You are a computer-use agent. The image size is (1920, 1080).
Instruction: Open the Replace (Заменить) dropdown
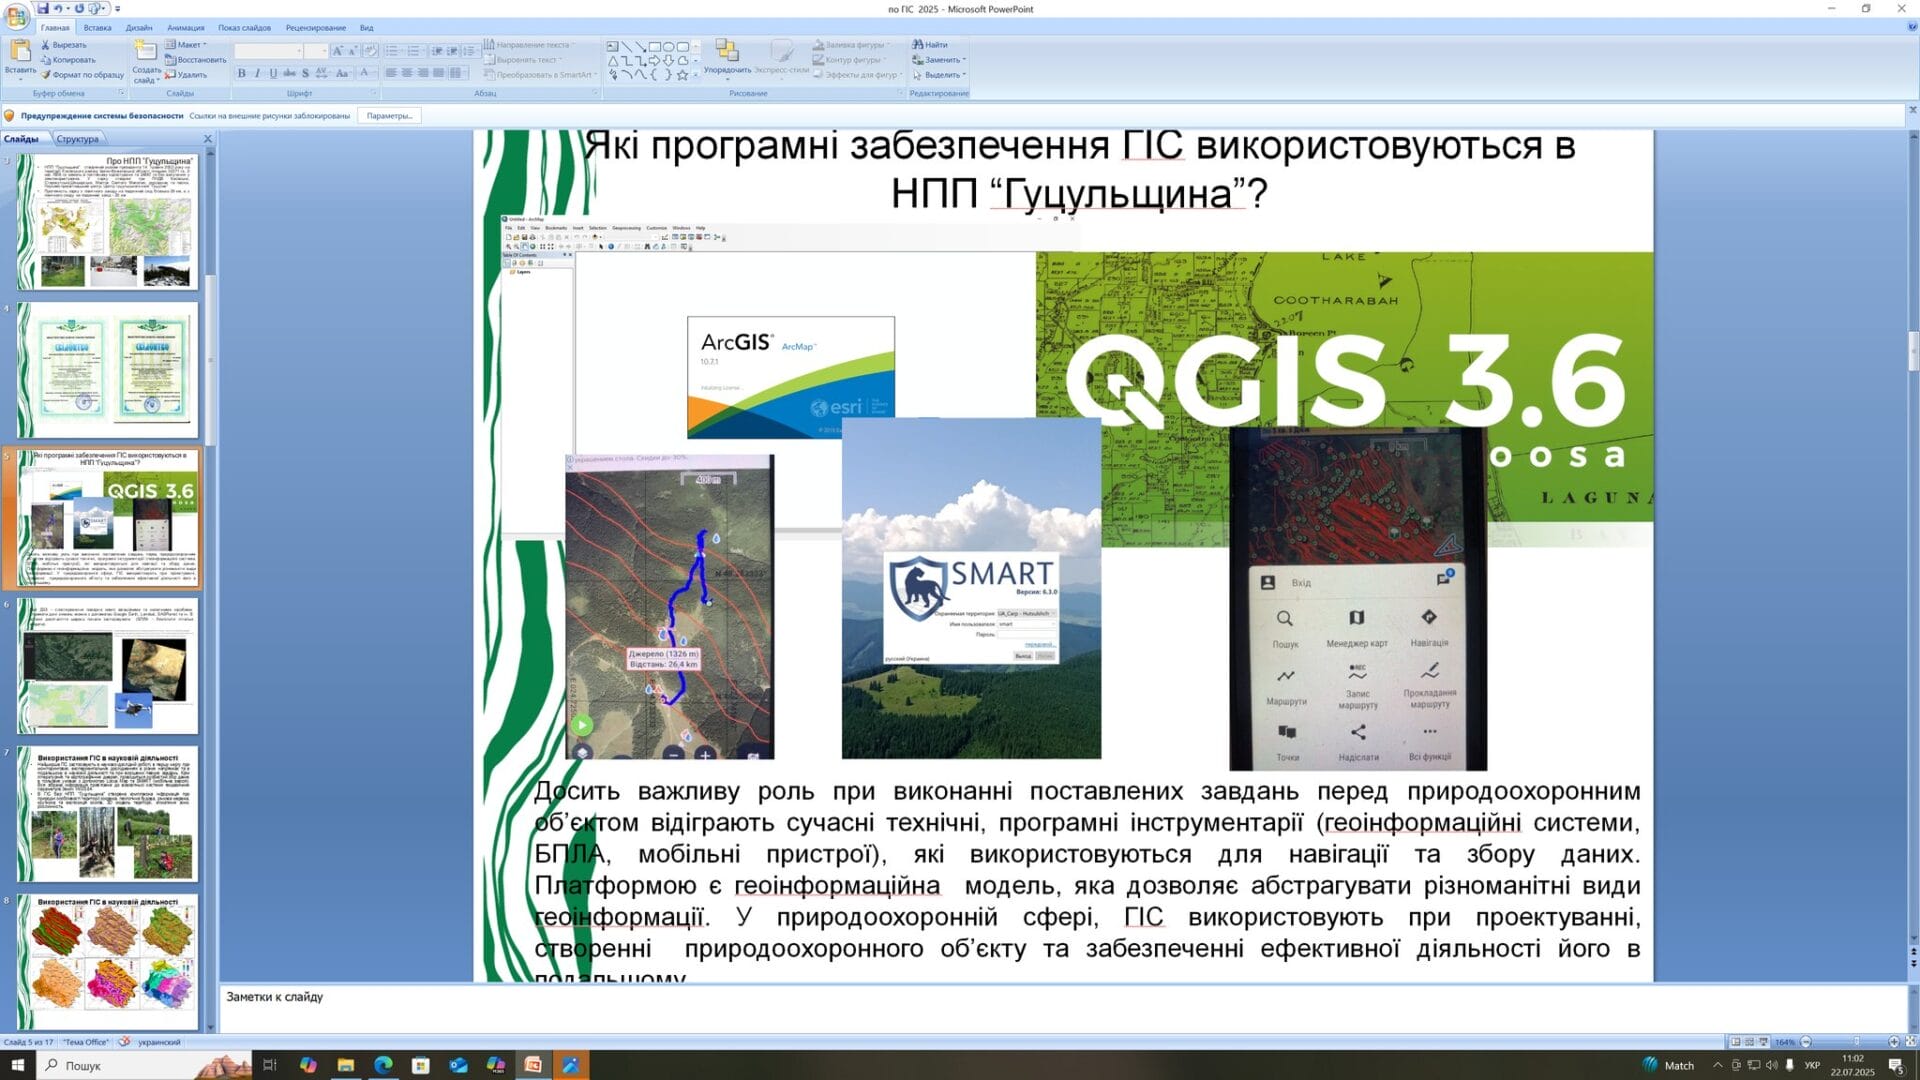pyautogui.click(x=939, y=60)
